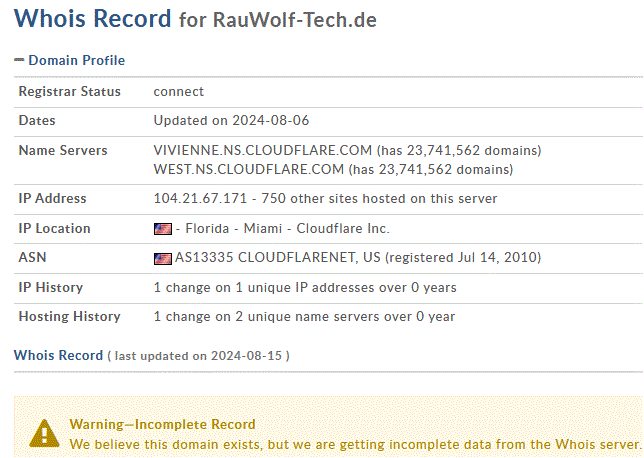
Task: Collapse the Domain Profile section
Action: click(x=19, y=60)
